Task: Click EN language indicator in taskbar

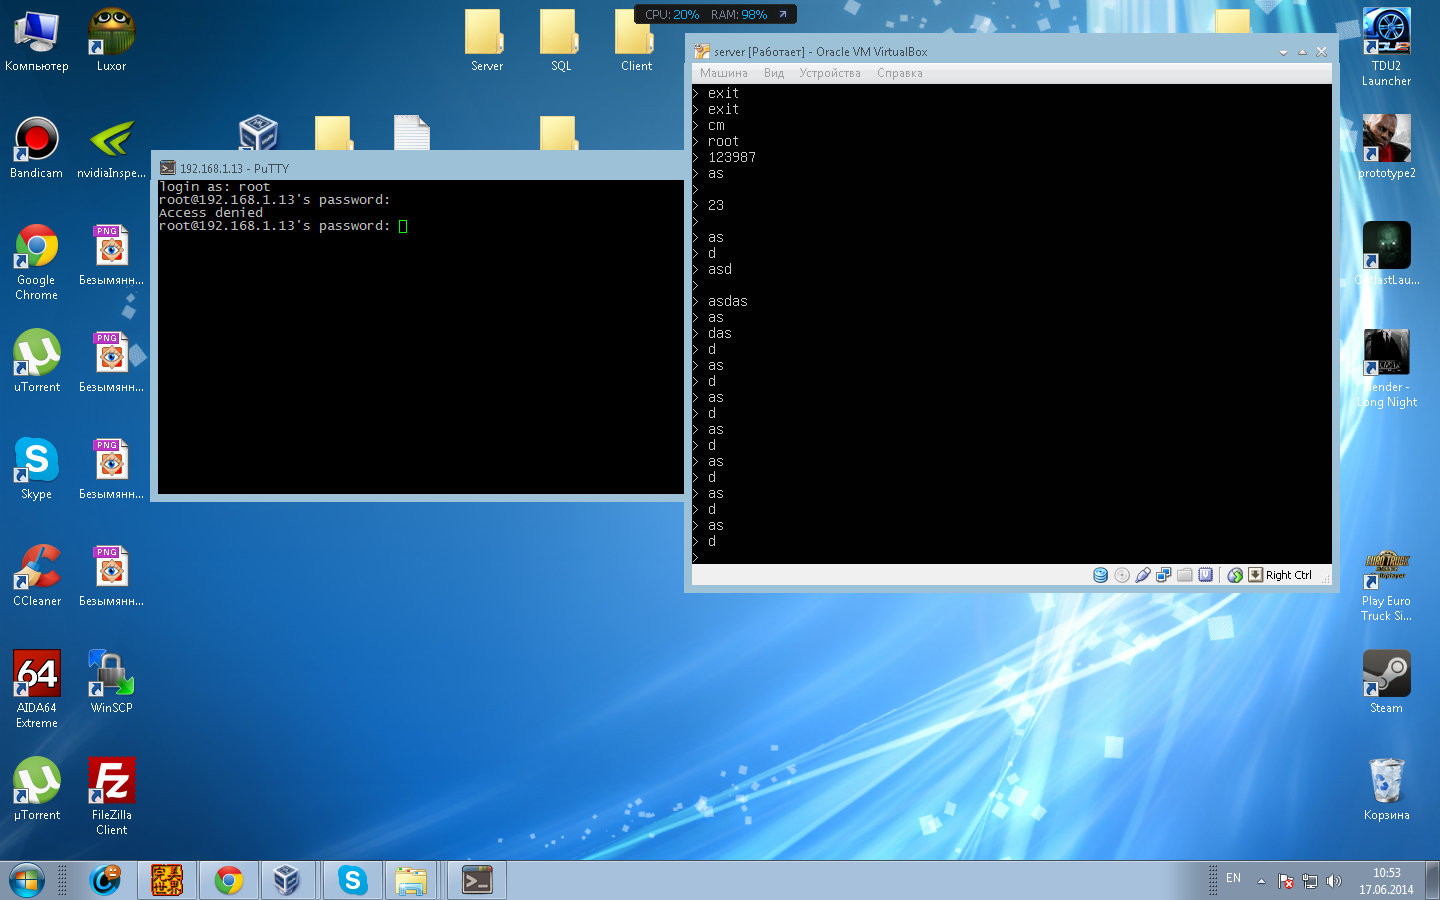Action: click(x=1233, y=878)
